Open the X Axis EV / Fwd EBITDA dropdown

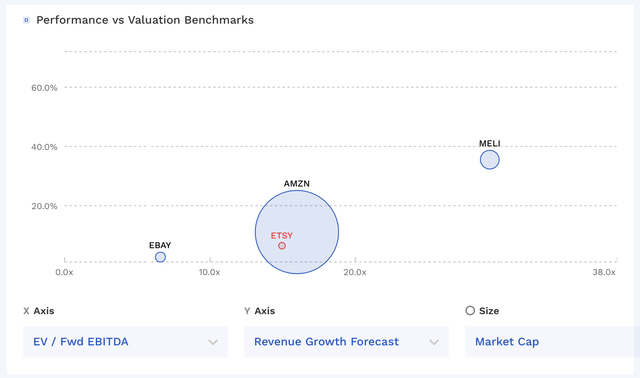point(125,342)
